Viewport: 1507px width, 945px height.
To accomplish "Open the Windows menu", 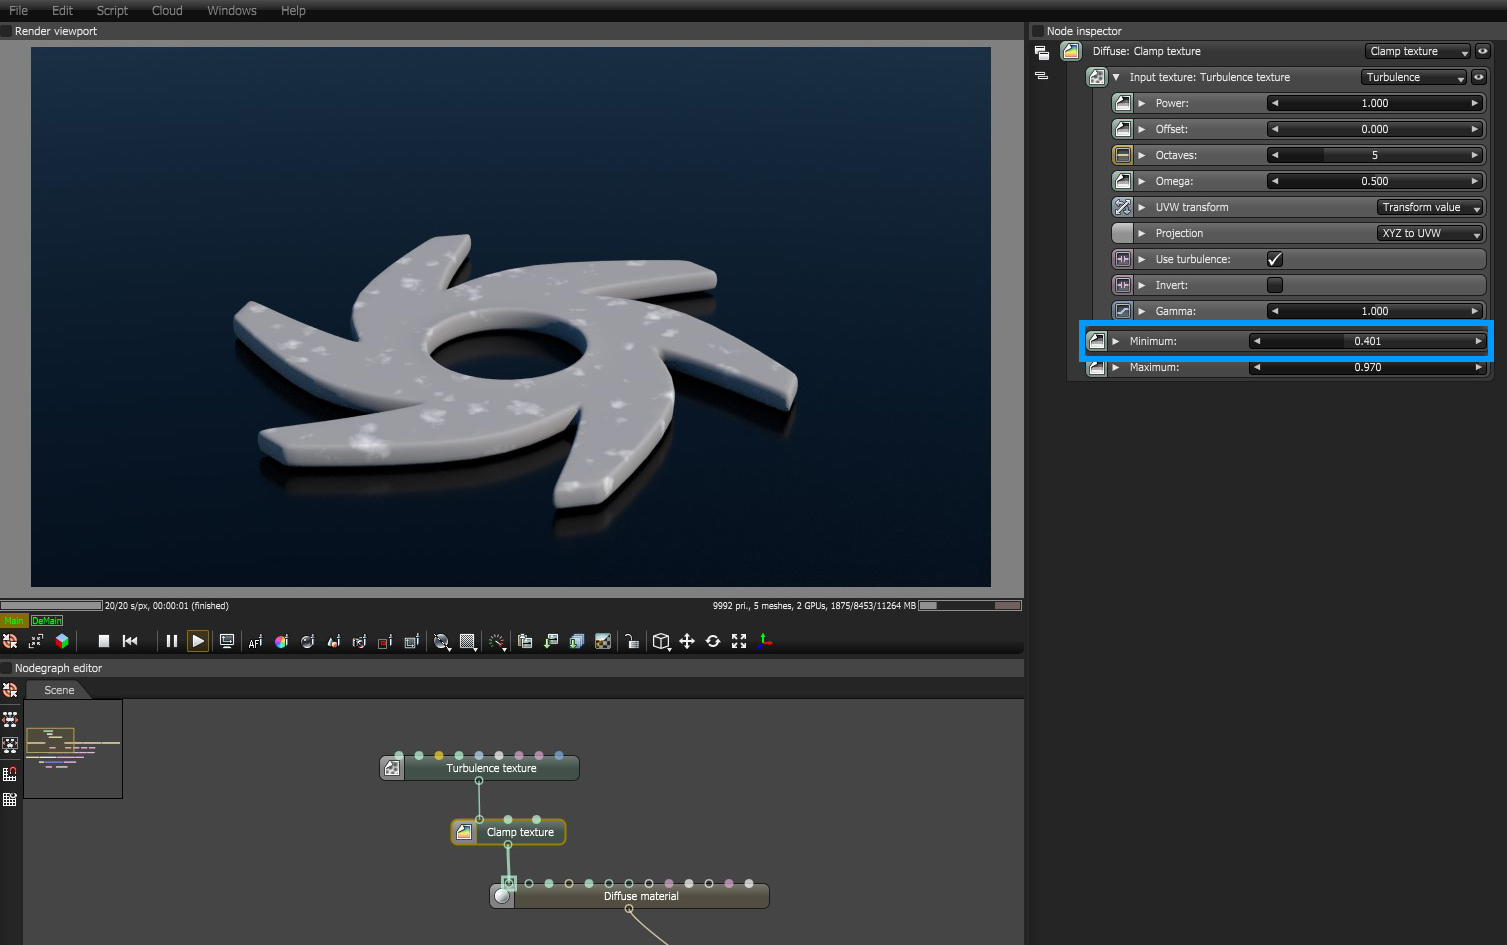I will [x=232, y=10].
